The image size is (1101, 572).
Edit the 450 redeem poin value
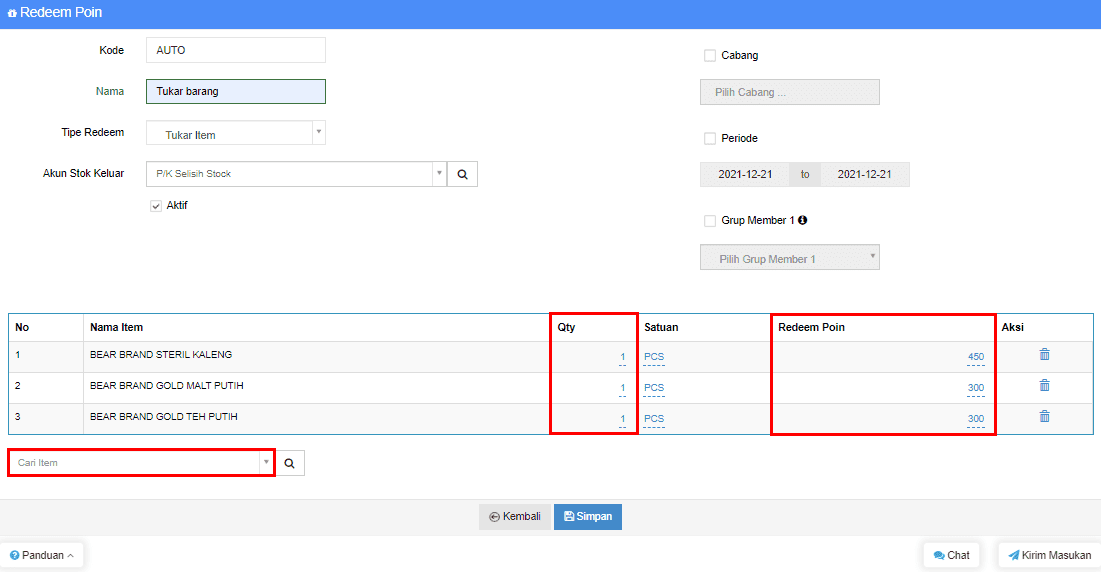[976, 357]
